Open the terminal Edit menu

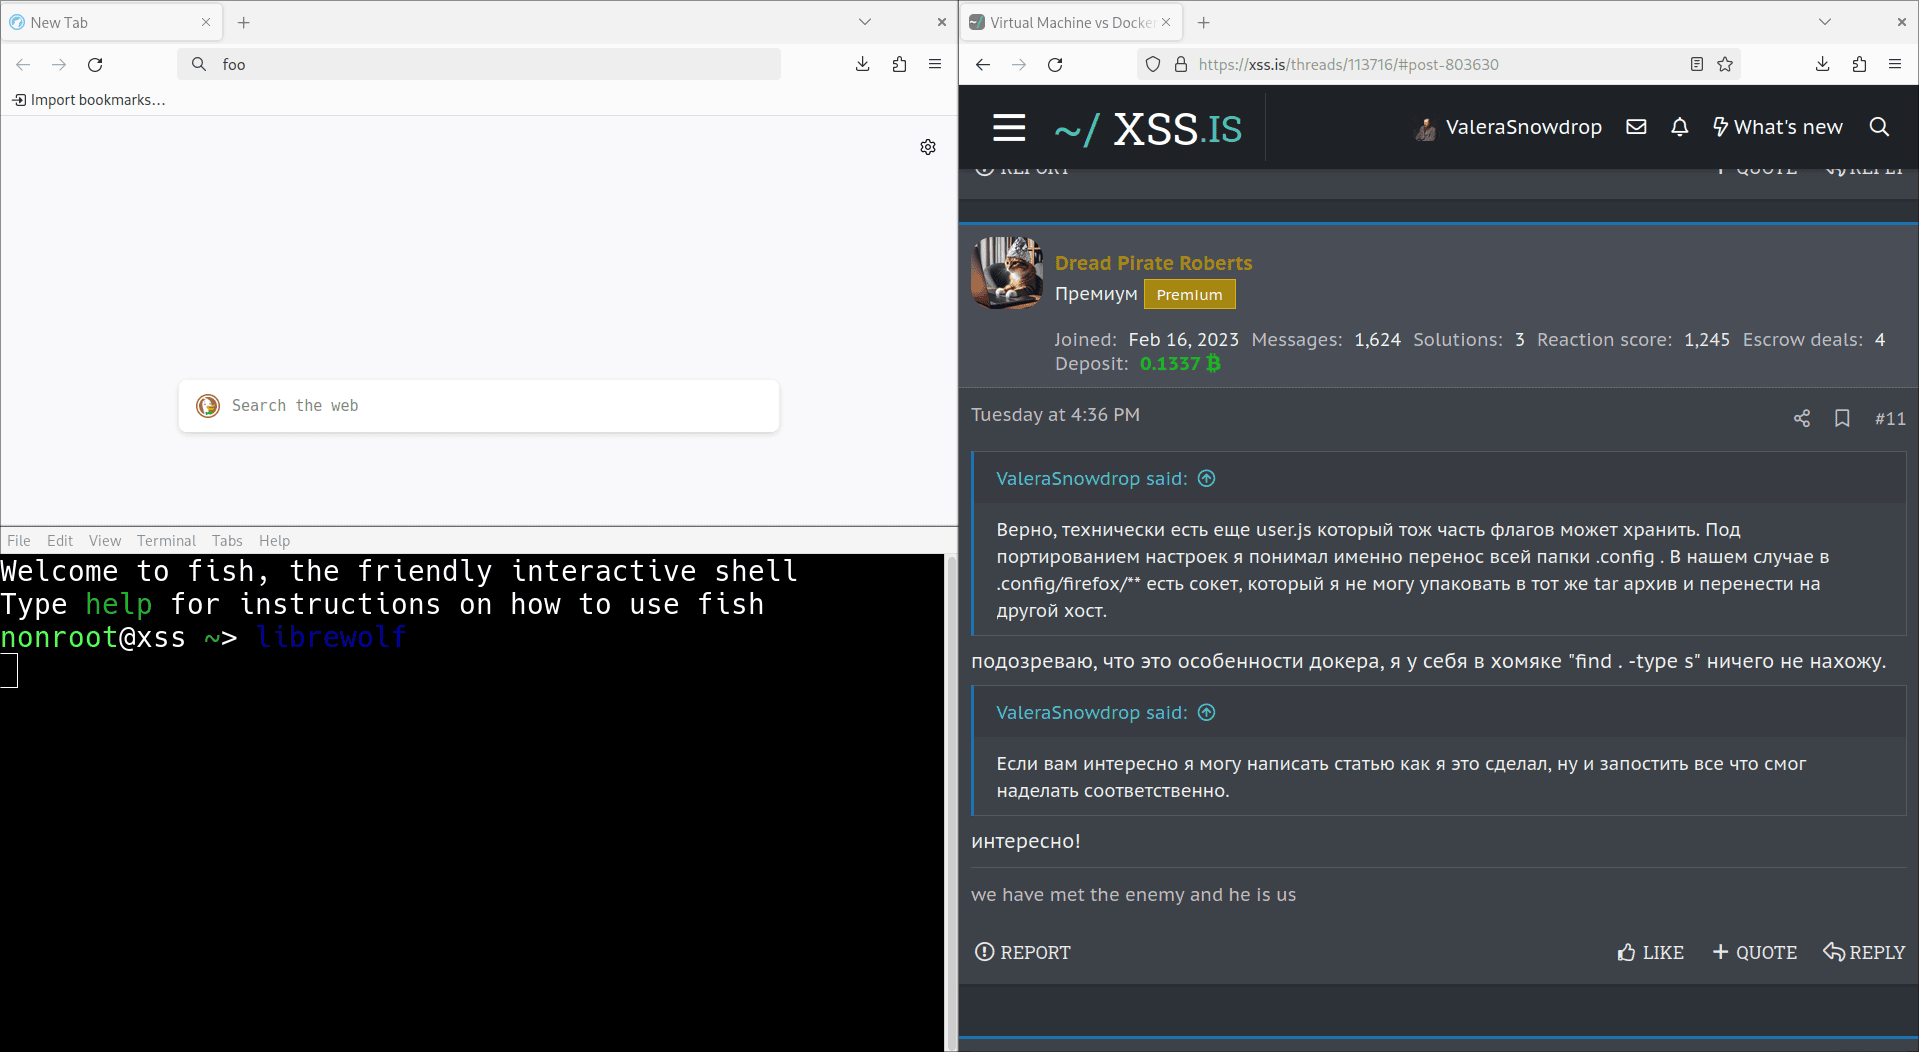60,541
